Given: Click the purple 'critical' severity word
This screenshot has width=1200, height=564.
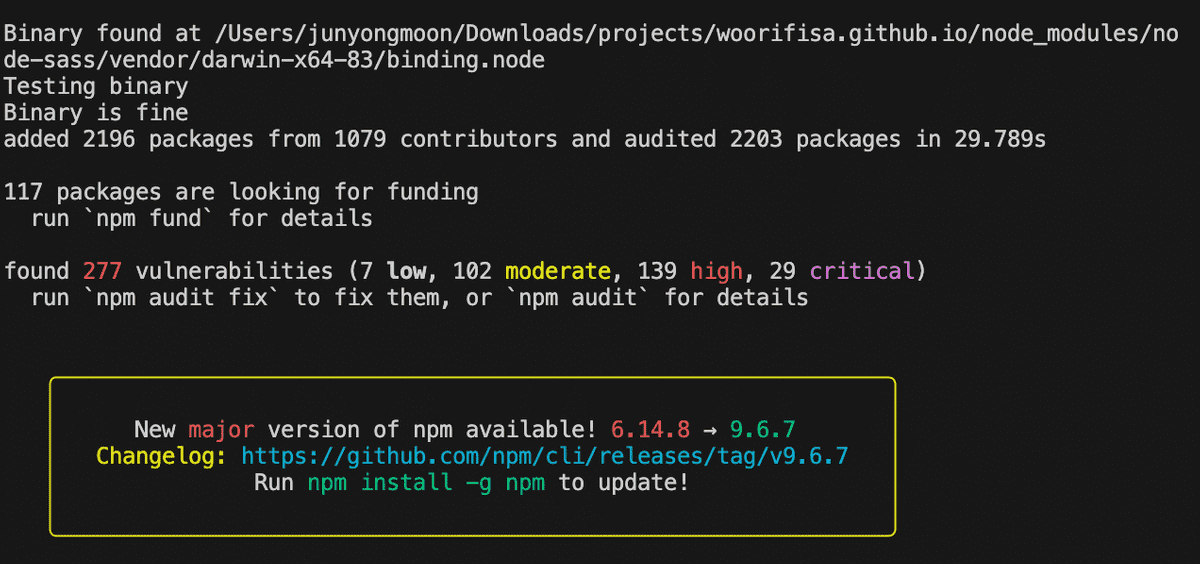Looking at the screenshot, I should [862, 271].
